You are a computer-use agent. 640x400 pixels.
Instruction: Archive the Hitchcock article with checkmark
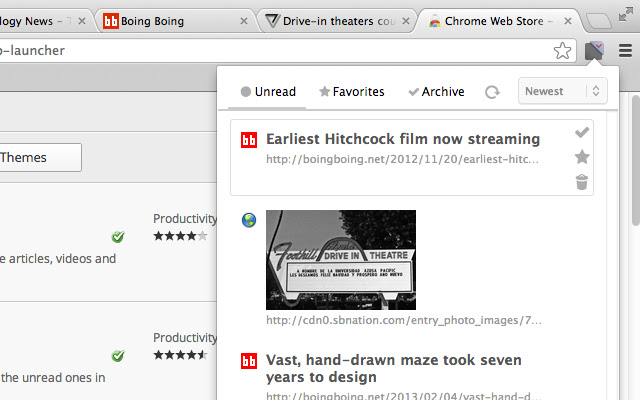[x=582, y=132]
